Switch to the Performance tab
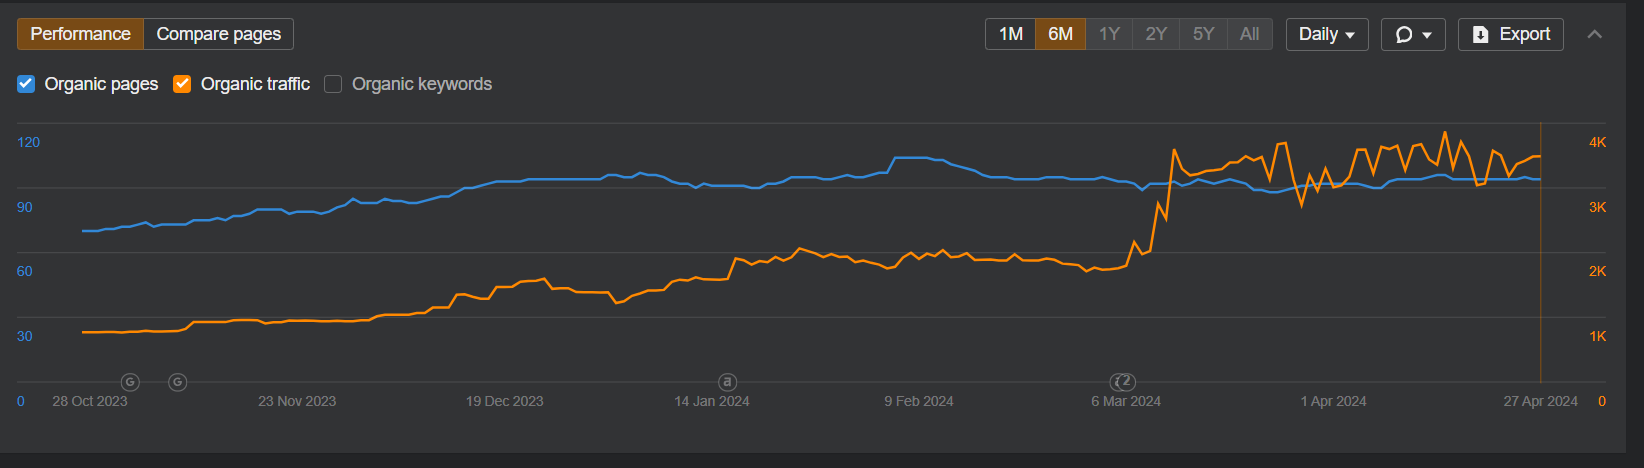The width and height of the screenshot is (1644, 468). click(x=81, y=34)
